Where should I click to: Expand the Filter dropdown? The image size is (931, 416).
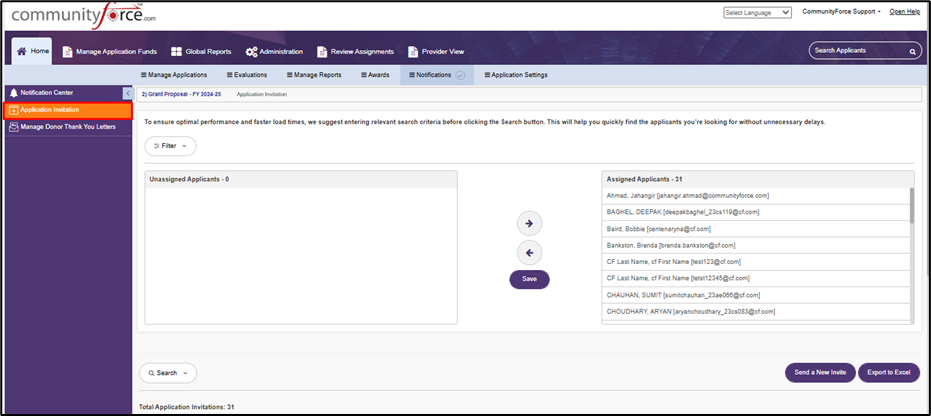[x=170, y=146]
